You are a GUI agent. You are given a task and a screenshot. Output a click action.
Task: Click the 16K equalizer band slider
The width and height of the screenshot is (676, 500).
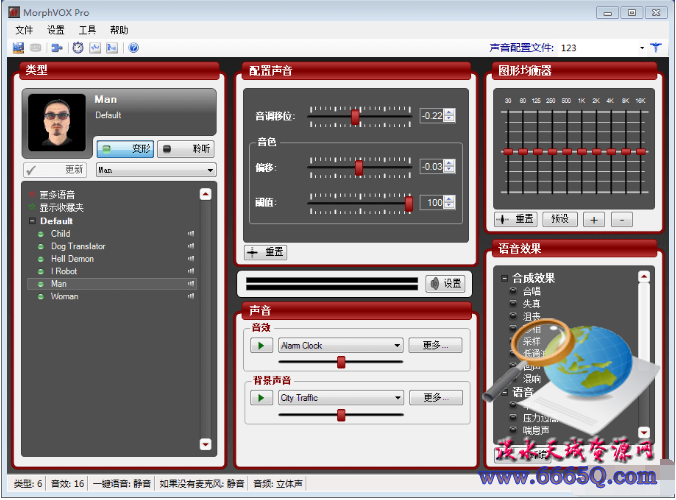click(641, 151)
